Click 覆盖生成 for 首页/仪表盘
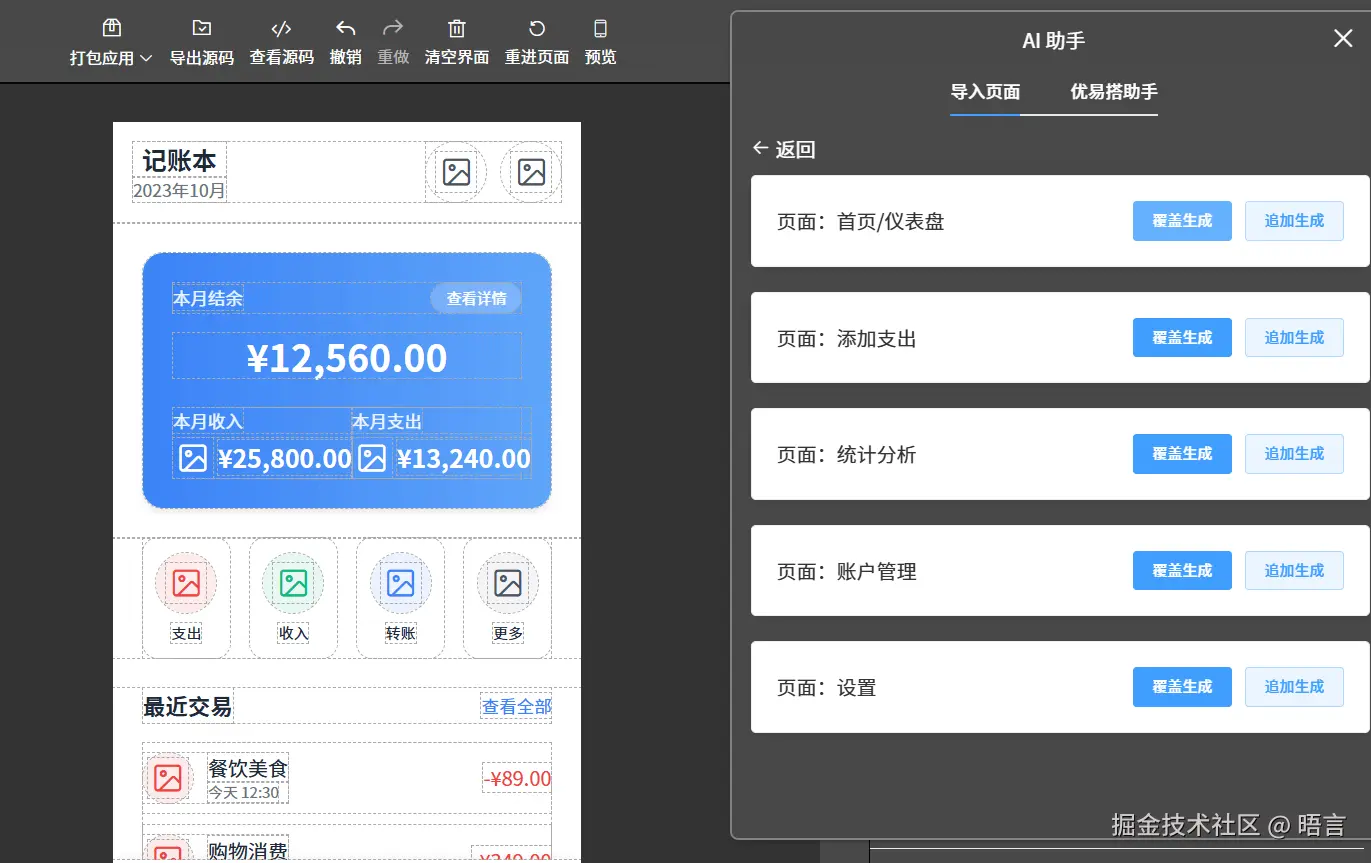The height and width of the screenshot is (863, 1371). click(1182, 221)
